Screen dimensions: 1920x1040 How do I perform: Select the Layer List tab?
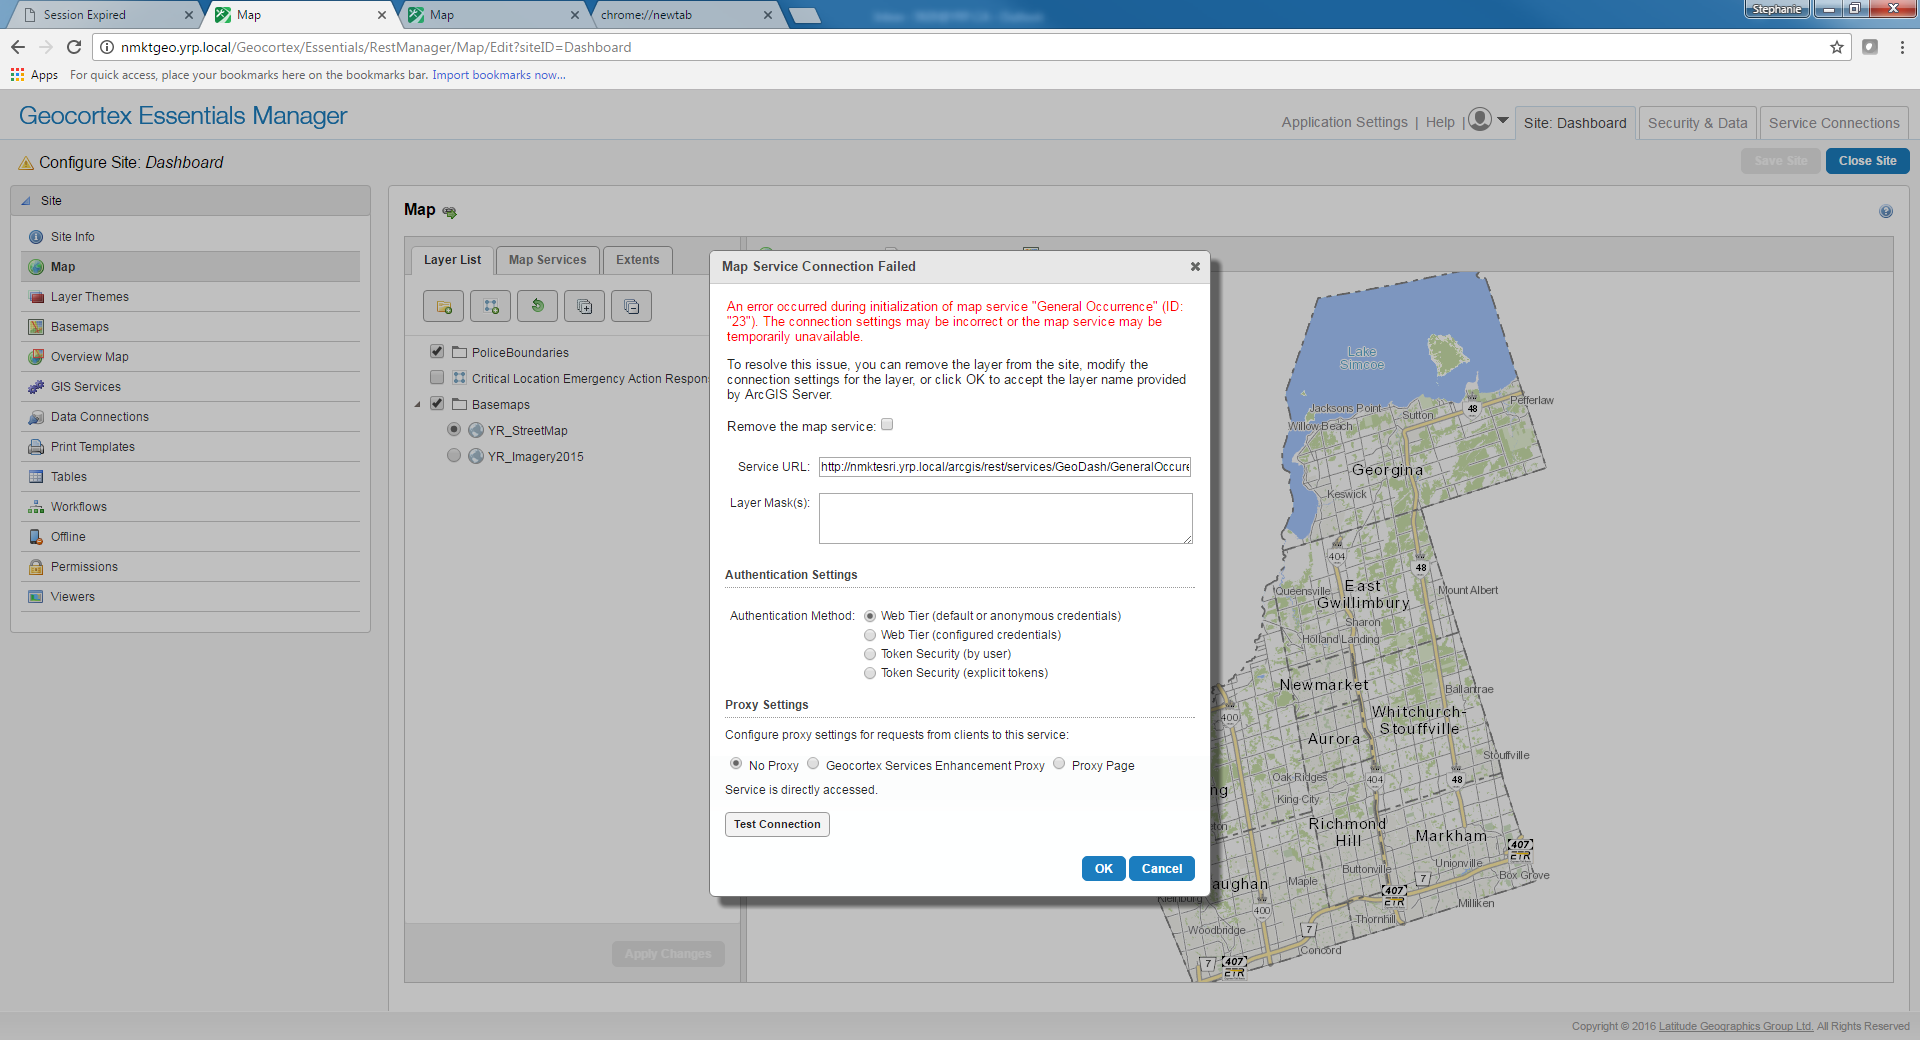[452, 260]
